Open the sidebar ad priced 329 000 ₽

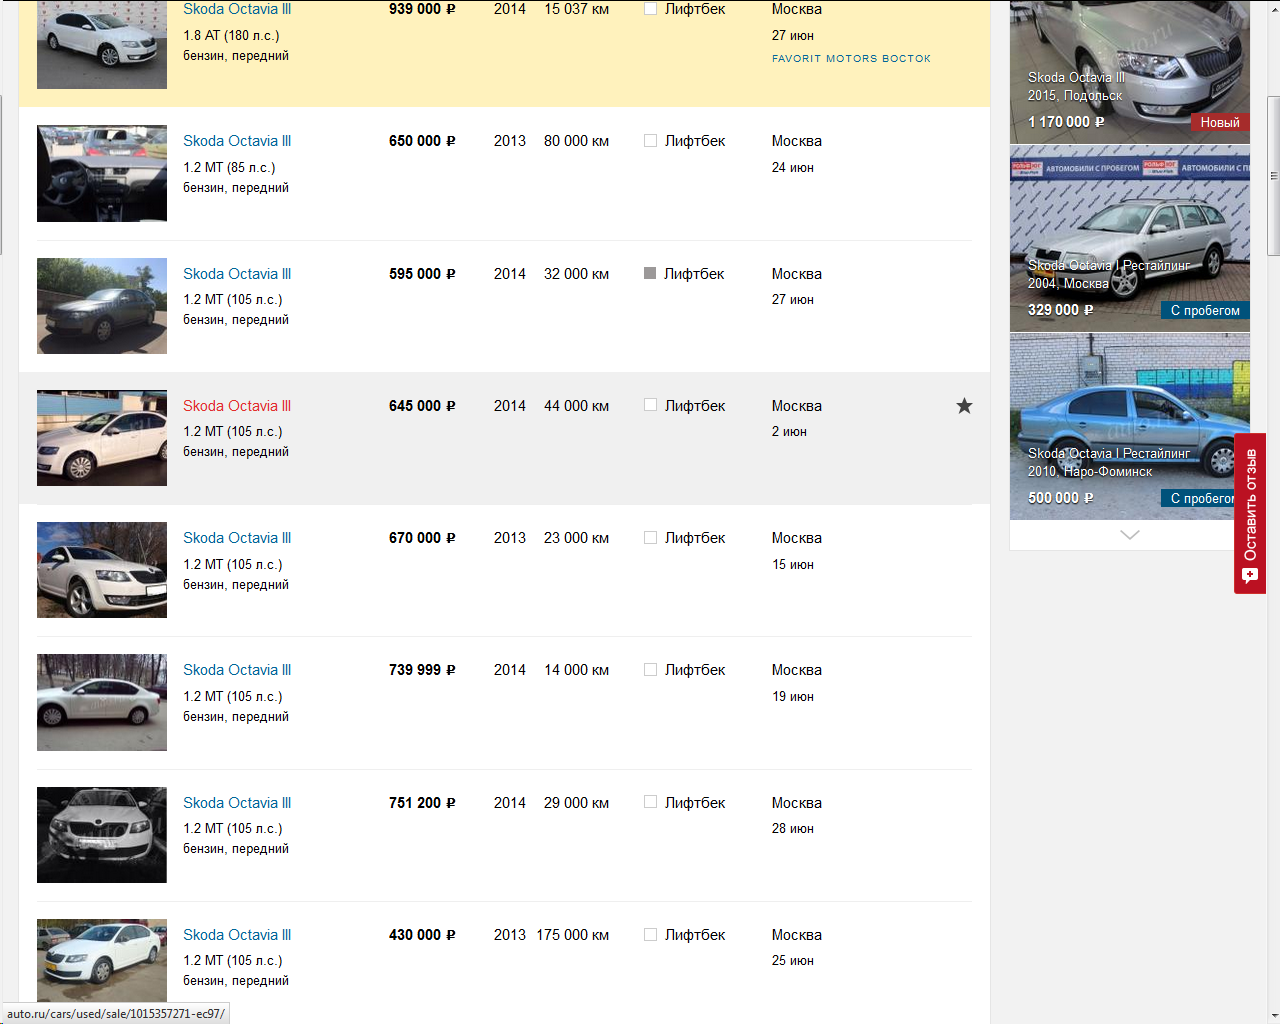(1130, 238)
